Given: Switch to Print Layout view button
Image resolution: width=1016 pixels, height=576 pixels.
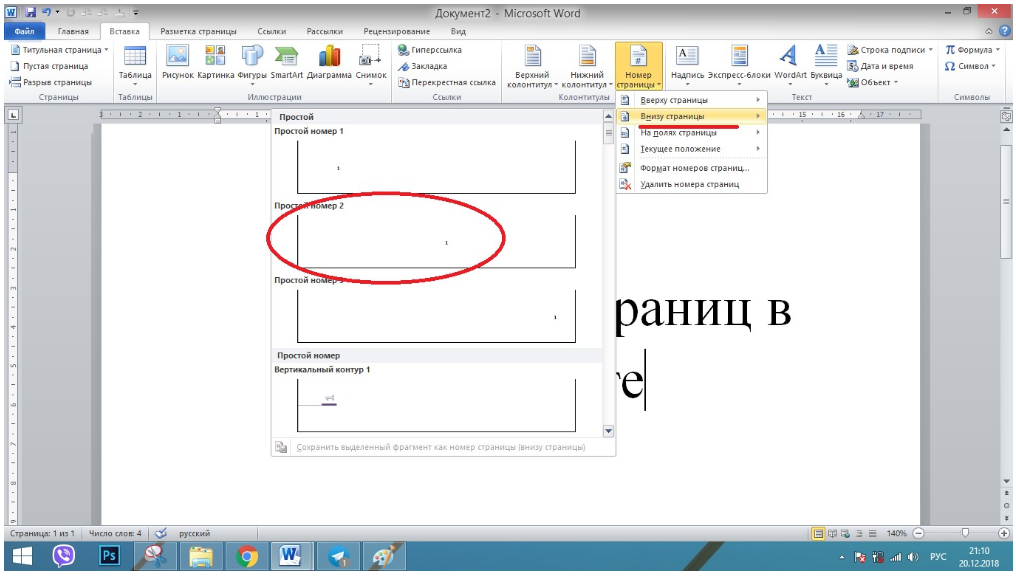Looking at the screenshot, I should [818, 533].
